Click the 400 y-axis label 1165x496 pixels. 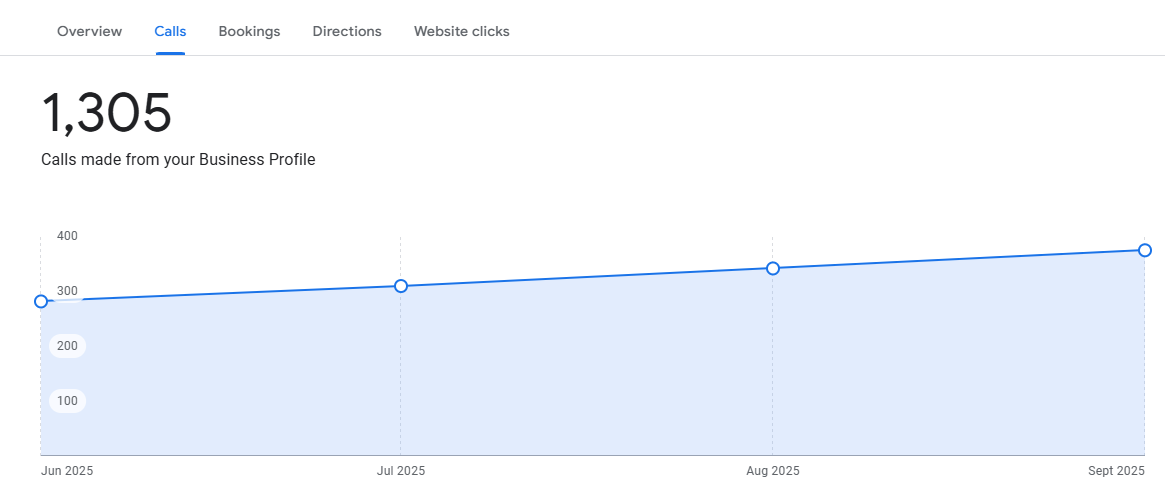pyautogui.click(x=68, y=236)
